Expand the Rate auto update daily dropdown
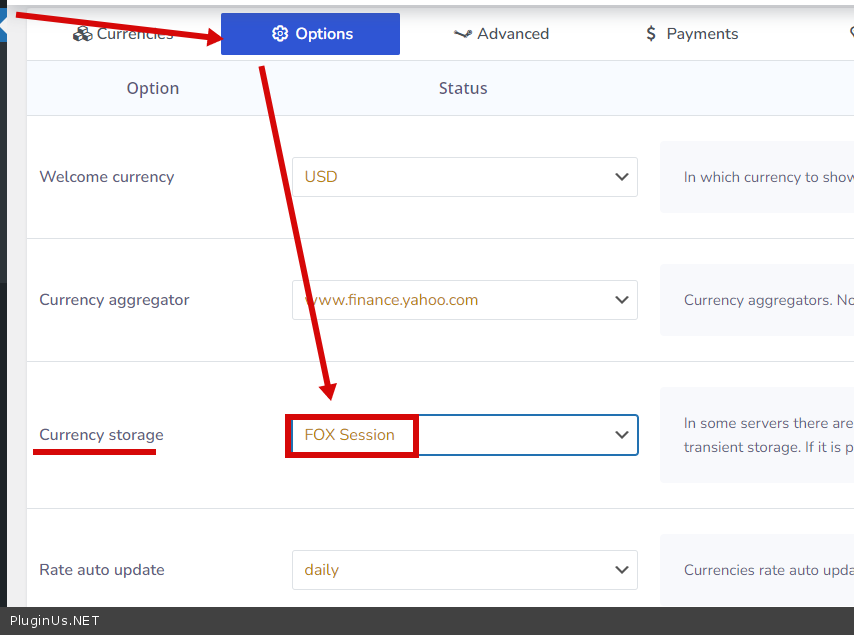 click(x=464, y=570)
